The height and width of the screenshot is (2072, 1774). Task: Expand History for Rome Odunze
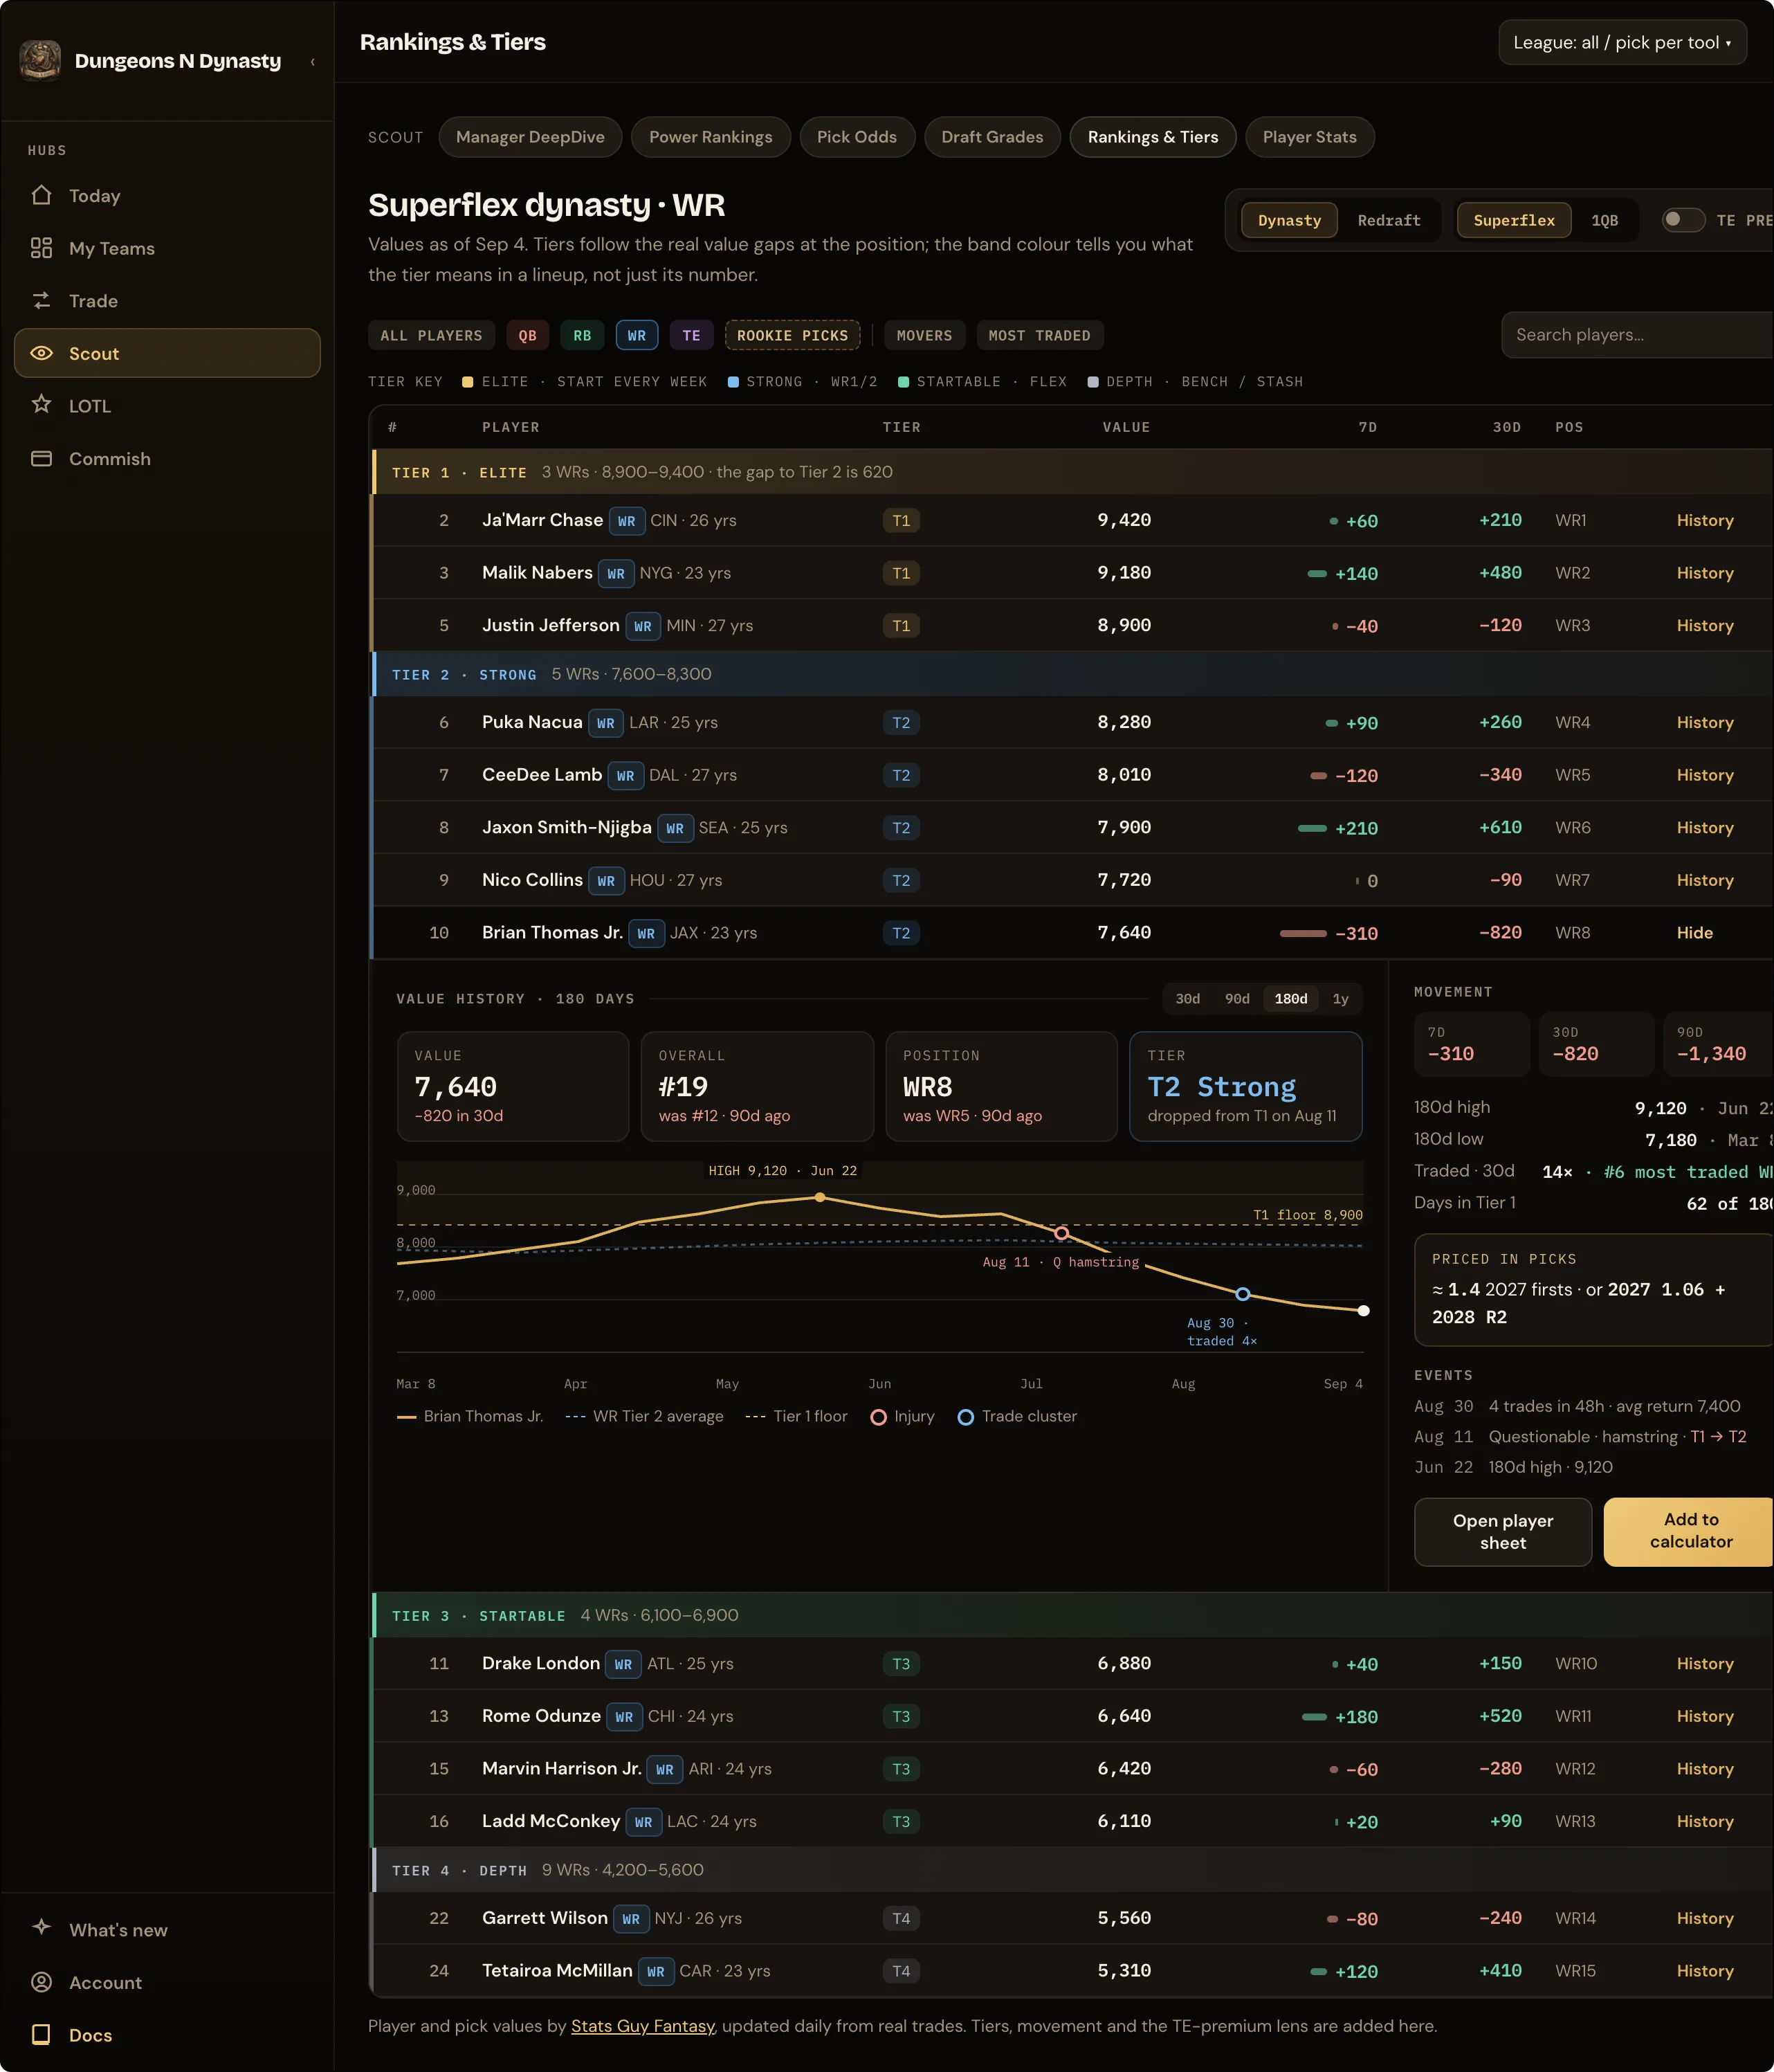pyautogui.click(x=1705, y=1717)
